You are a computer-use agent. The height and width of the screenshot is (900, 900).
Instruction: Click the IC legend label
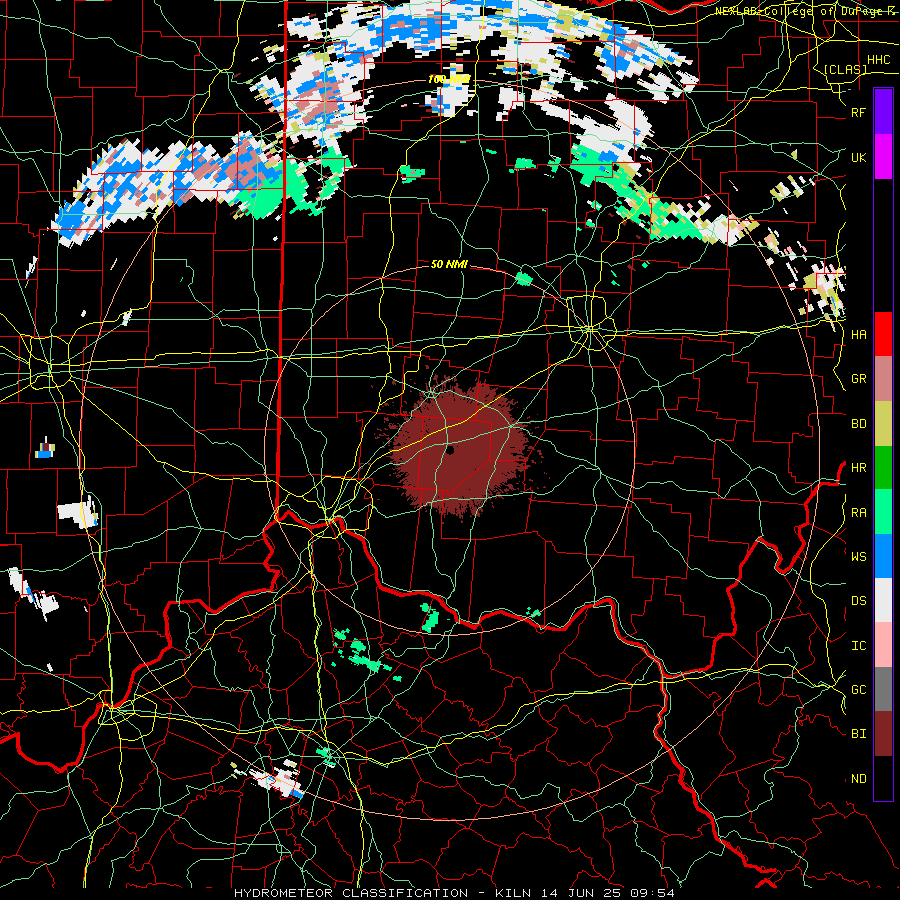859,646
